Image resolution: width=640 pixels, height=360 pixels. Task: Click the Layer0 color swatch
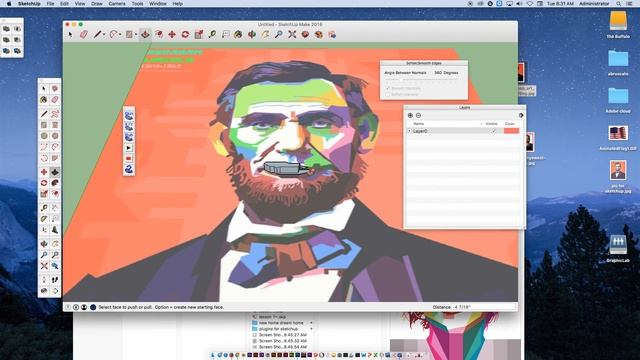(x=511, y=131)
